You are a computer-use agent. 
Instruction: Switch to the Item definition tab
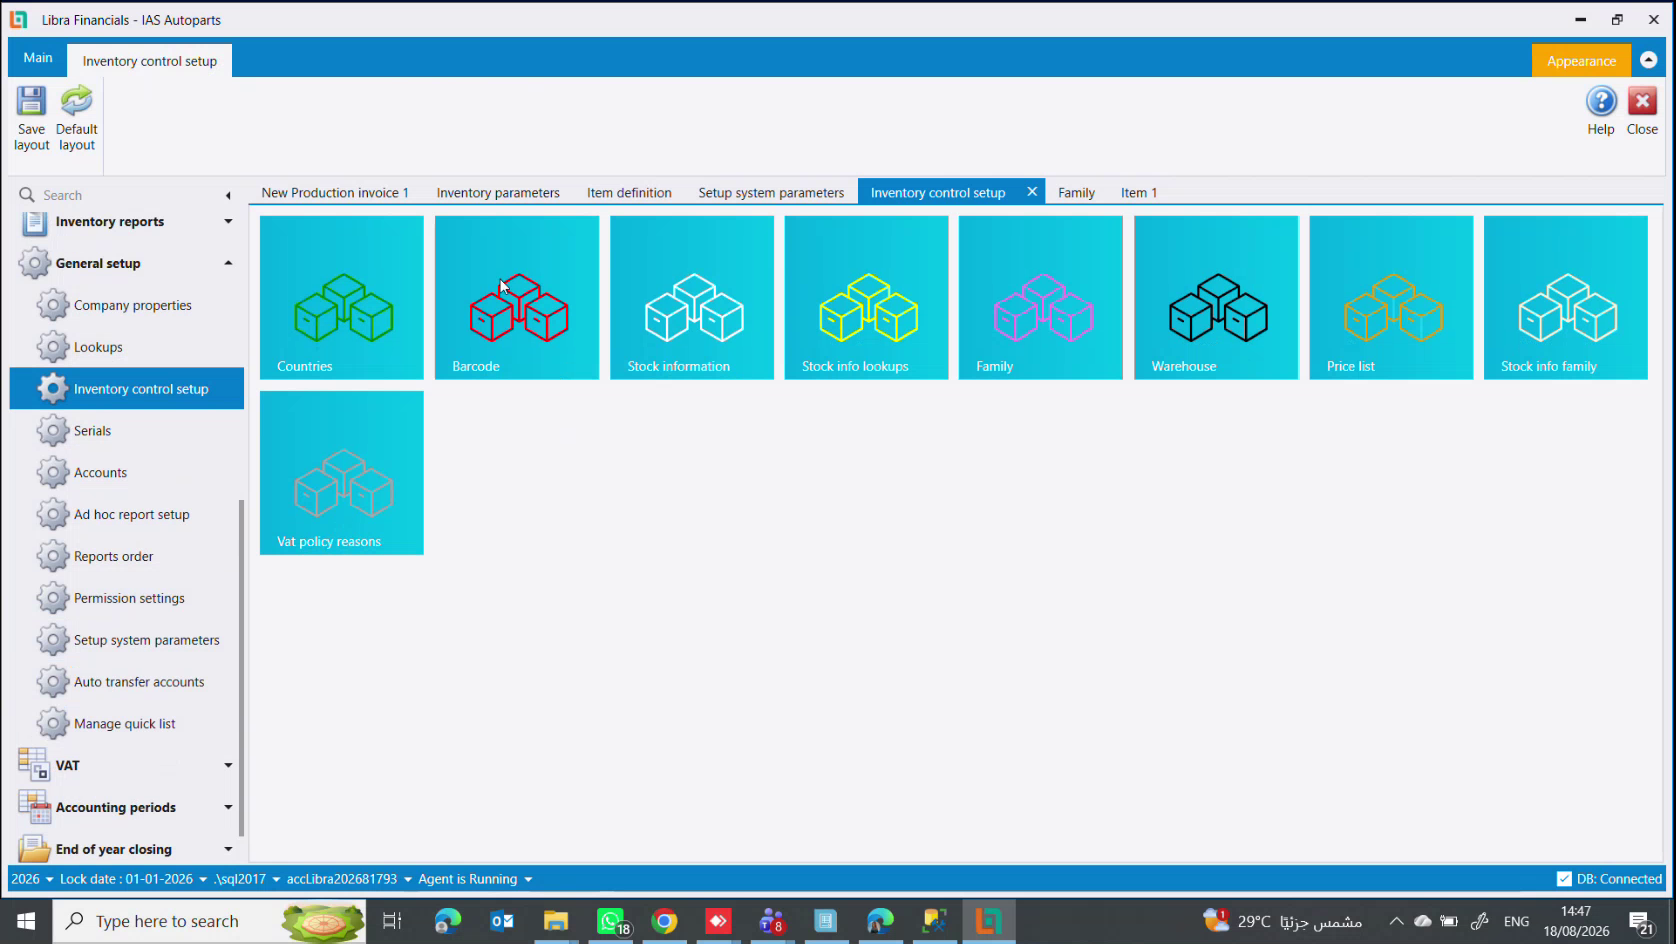tap(629, 193)
